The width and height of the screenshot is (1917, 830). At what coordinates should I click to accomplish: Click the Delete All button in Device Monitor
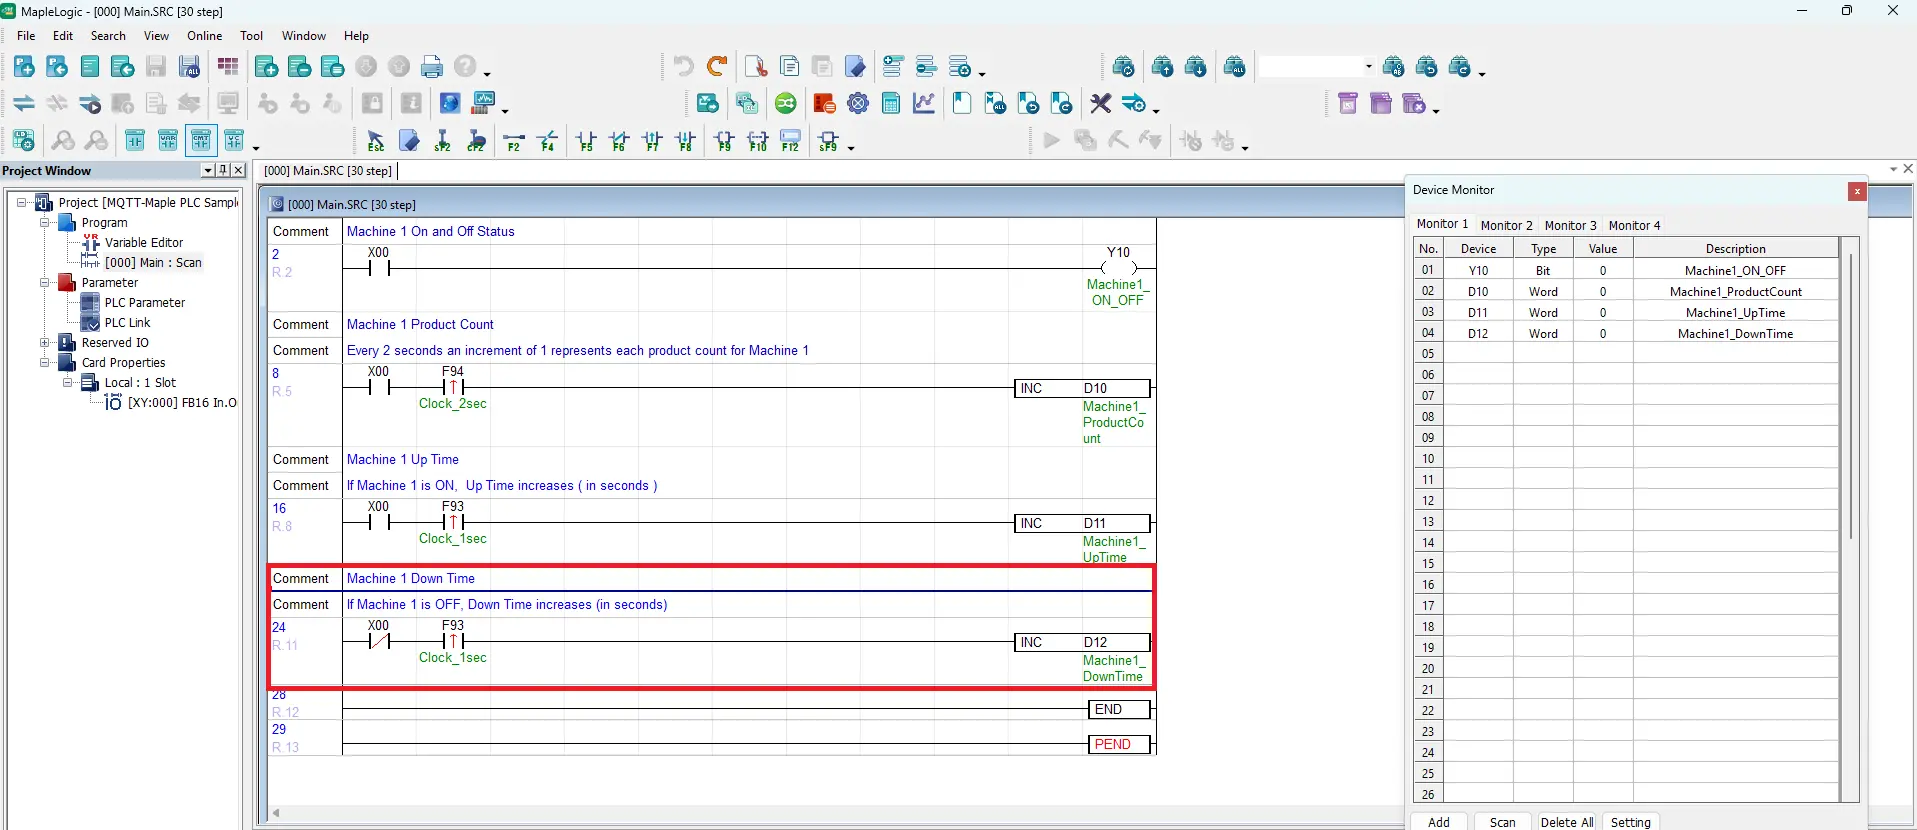[x=1566, y=822]
